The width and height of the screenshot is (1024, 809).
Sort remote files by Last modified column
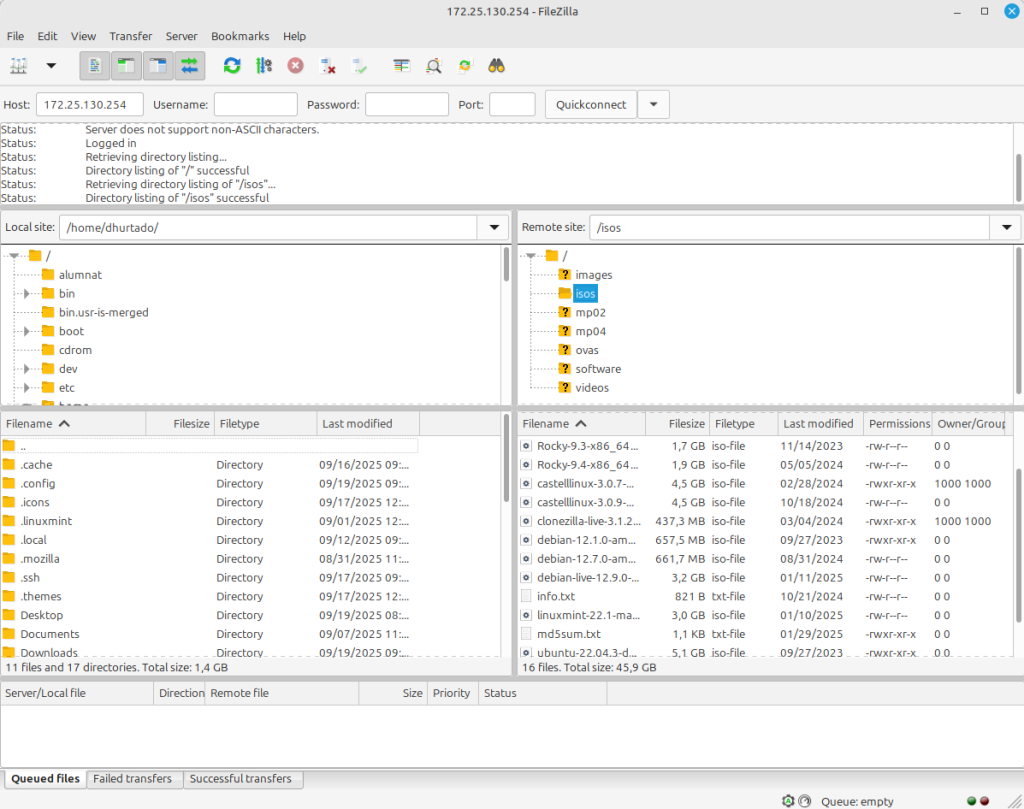pos(817,424)
